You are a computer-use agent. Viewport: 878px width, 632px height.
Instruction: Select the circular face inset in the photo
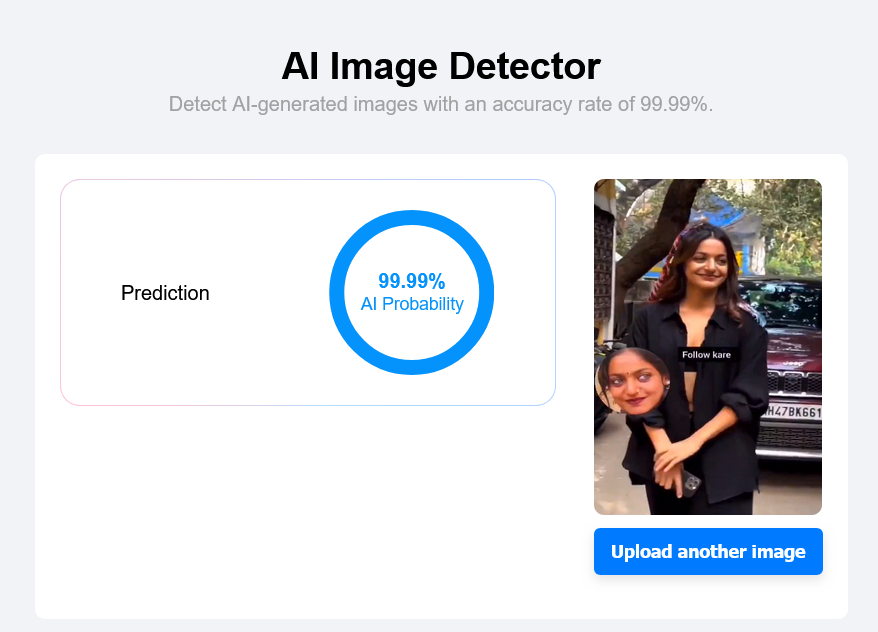(631, 381)
